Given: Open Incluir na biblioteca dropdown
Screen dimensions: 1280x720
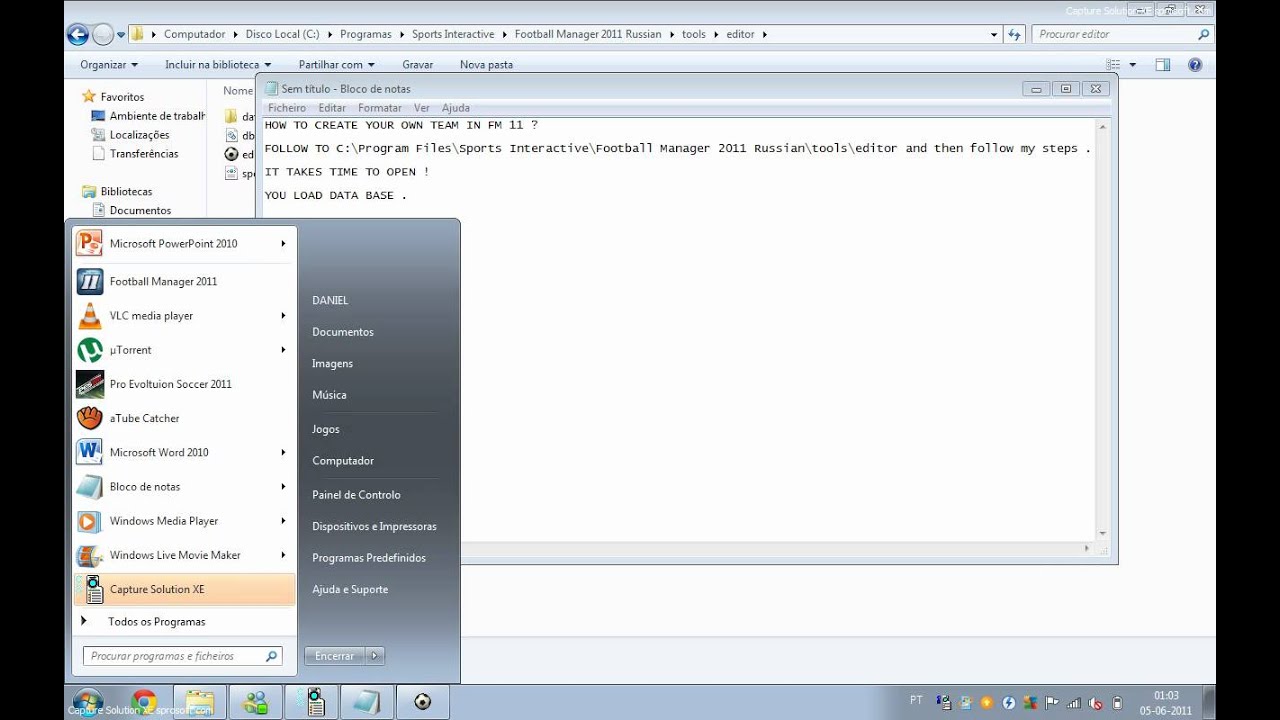Looking at the screenshot, I should point(218,65).
